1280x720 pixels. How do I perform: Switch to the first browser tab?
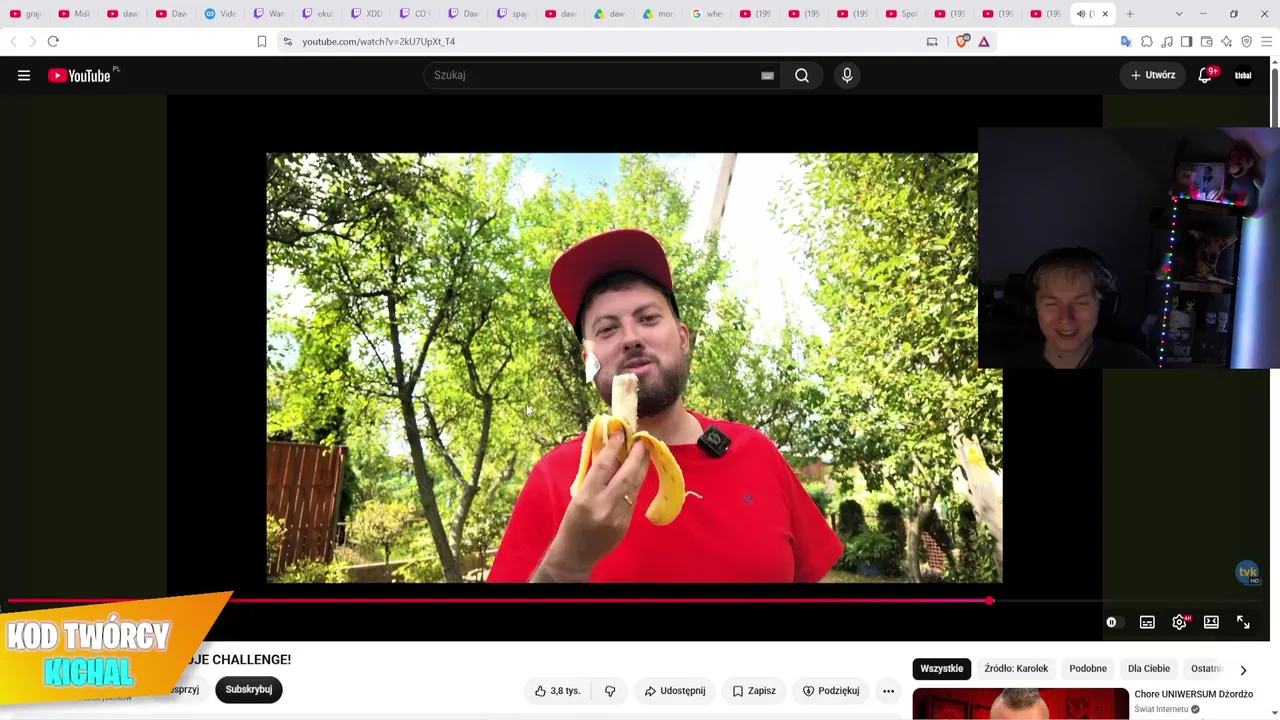(25, 14)
